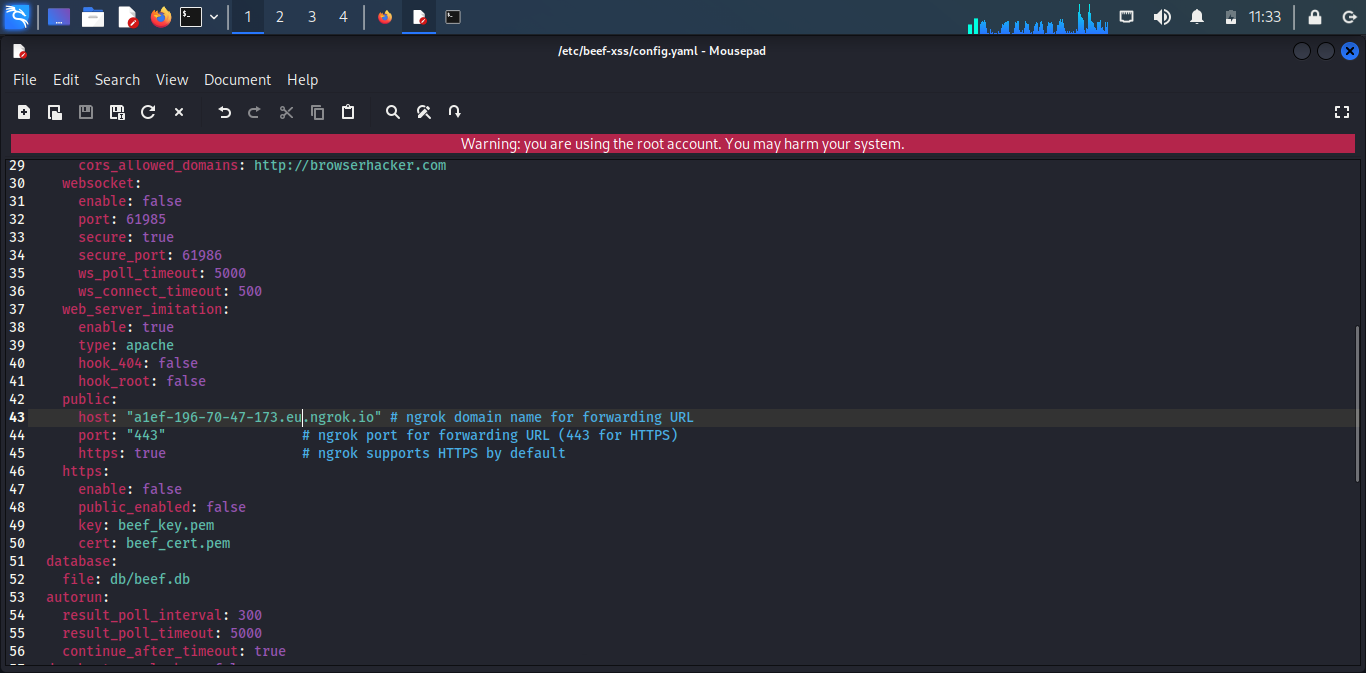
Task: Undo the last edit
Action: 224,112
